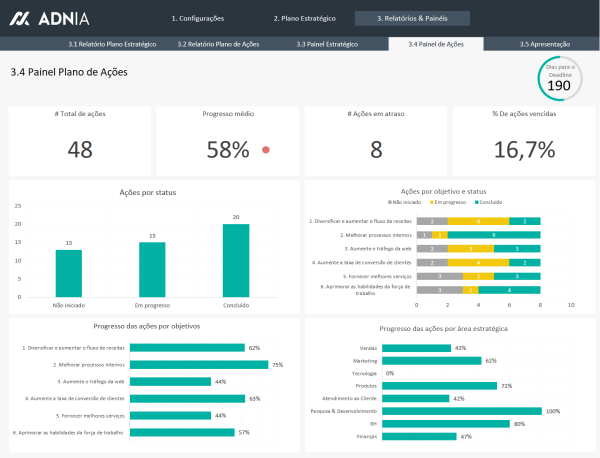Switch to the 3.5 Apresentação tab

tap(545, 45)
